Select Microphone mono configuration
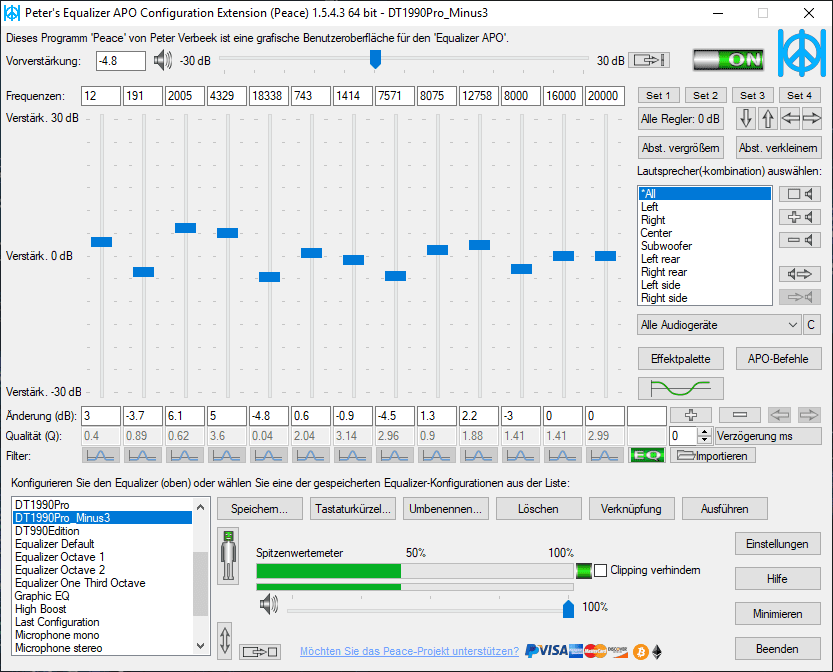 (x=103, y=635)
